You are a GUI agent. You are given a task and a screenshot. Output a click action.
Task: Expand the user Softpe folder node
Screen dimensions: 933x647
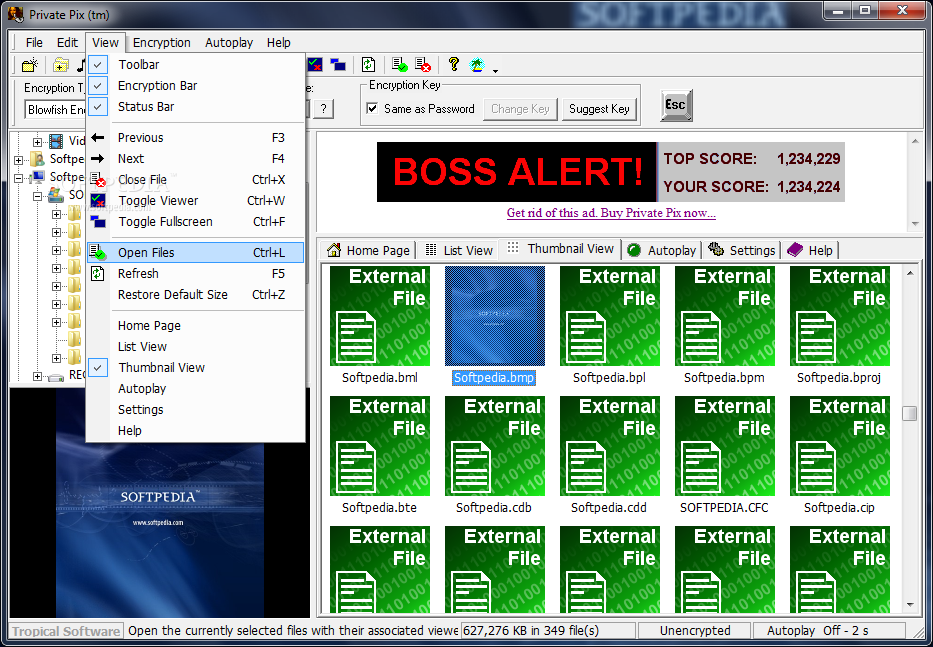point(19,160)
